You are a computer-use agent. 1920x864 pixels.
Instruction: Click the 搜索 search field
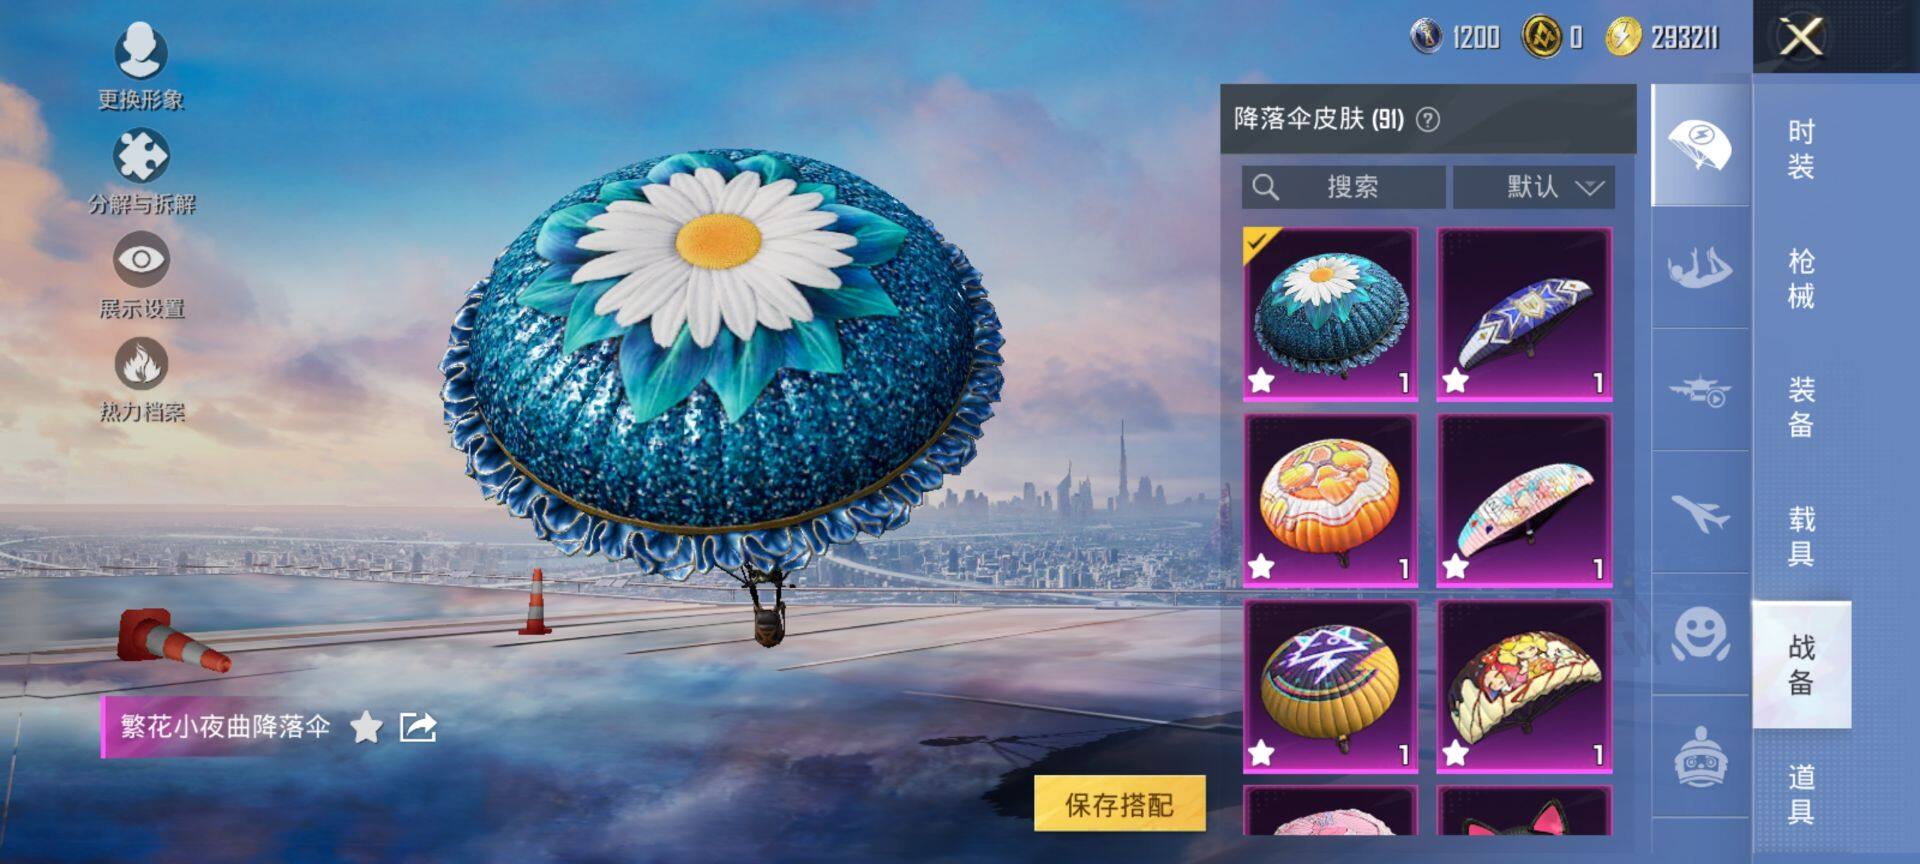click(x=1343, y=187)
